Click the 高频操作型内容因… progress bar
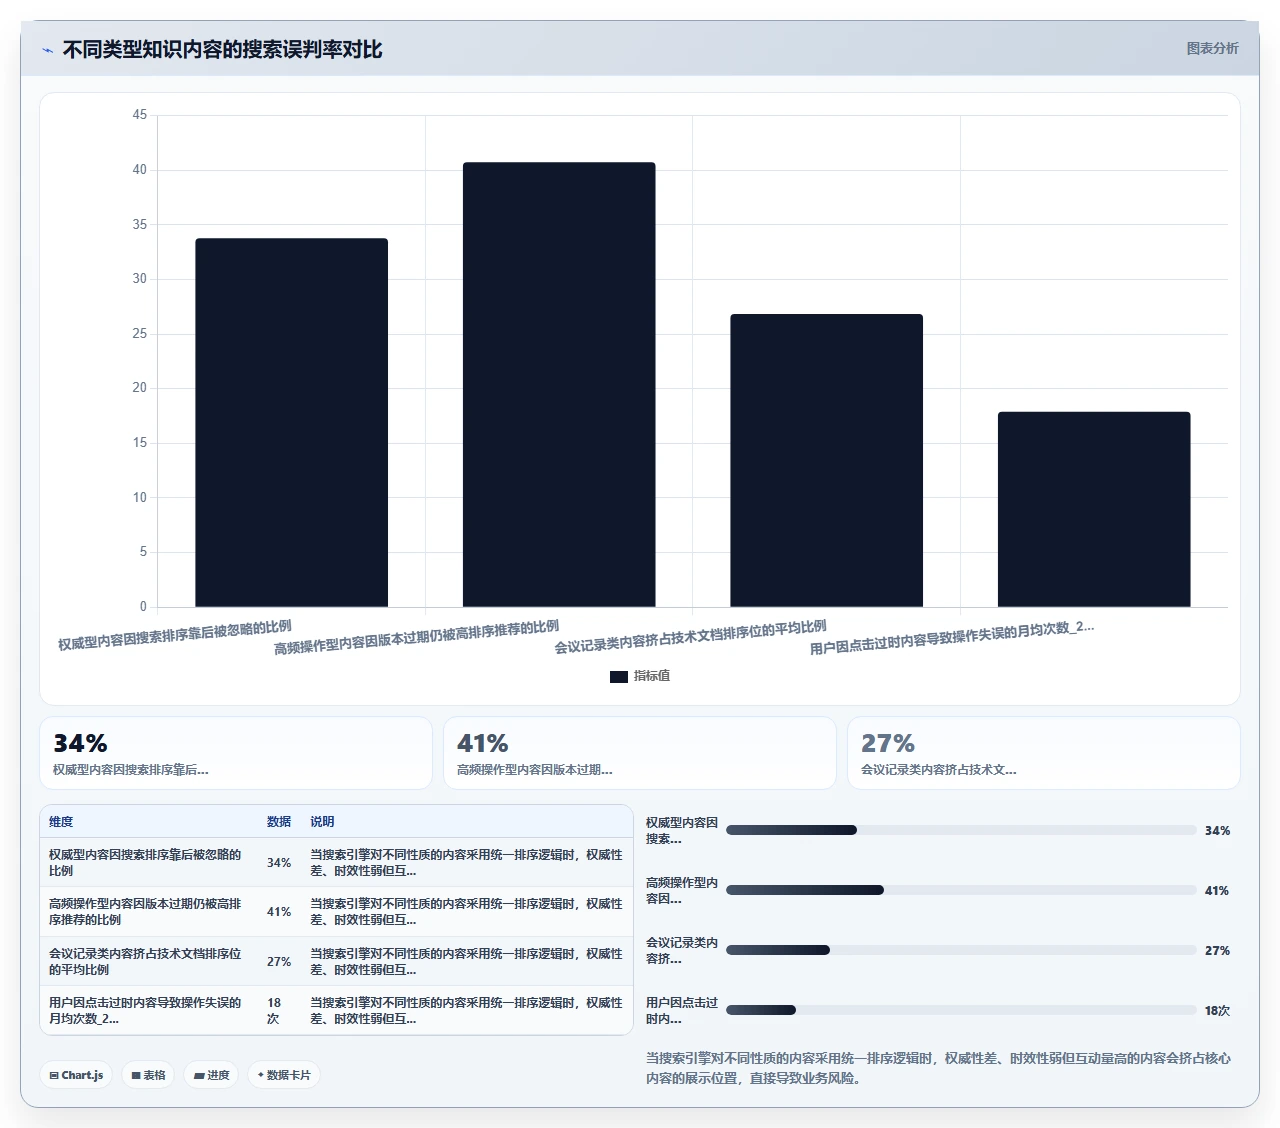Viewport: 1280px width, 1128px height. (961, 890)
